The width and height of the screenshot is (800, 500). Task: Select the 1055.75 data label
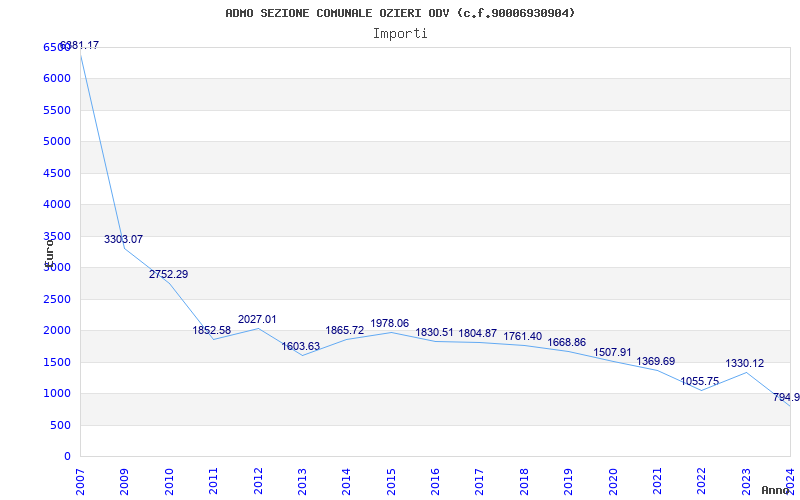click(699, 382)
